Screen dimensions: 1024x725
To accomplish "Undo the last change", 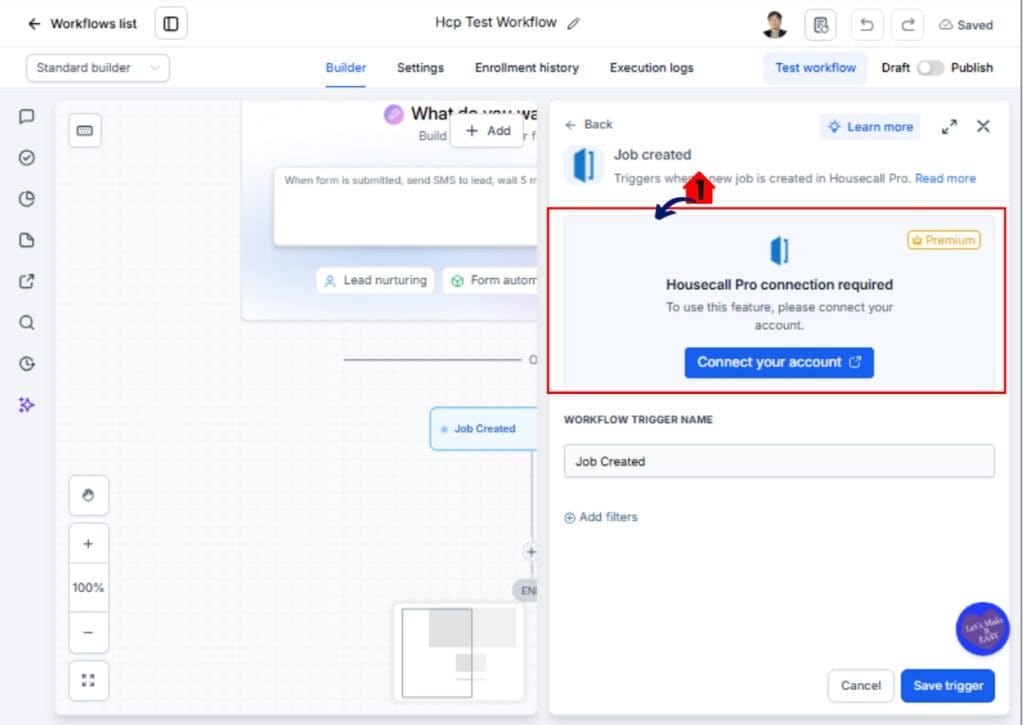I will click(867, 25).
